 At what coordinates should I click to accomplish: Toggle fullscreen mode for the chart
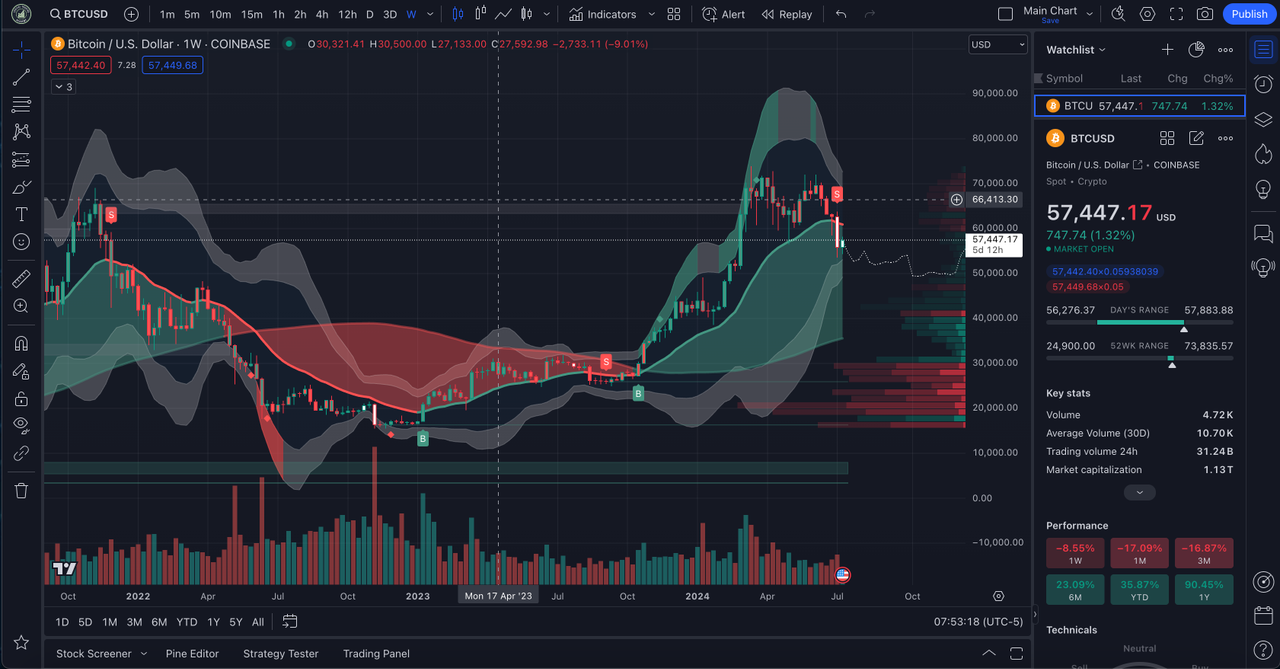pos(1177,14)
